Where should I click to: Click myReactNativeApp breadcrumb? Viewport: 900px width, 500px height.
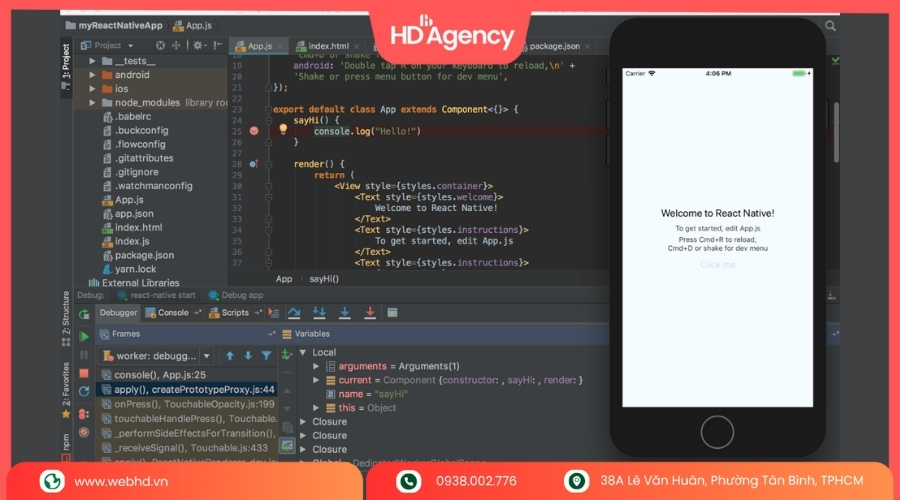point(114,25)
